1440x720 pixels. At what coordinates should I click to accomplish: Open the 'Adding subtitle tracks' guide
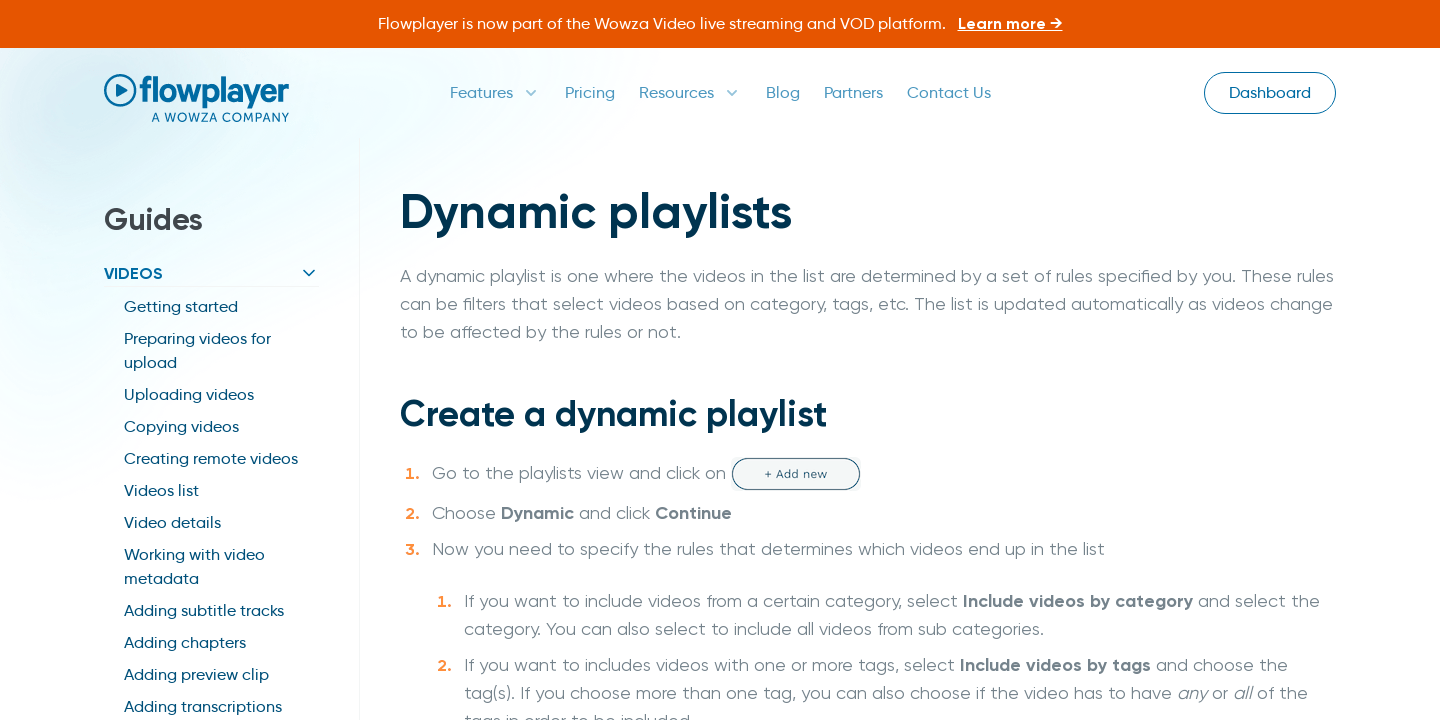(204, 611)
